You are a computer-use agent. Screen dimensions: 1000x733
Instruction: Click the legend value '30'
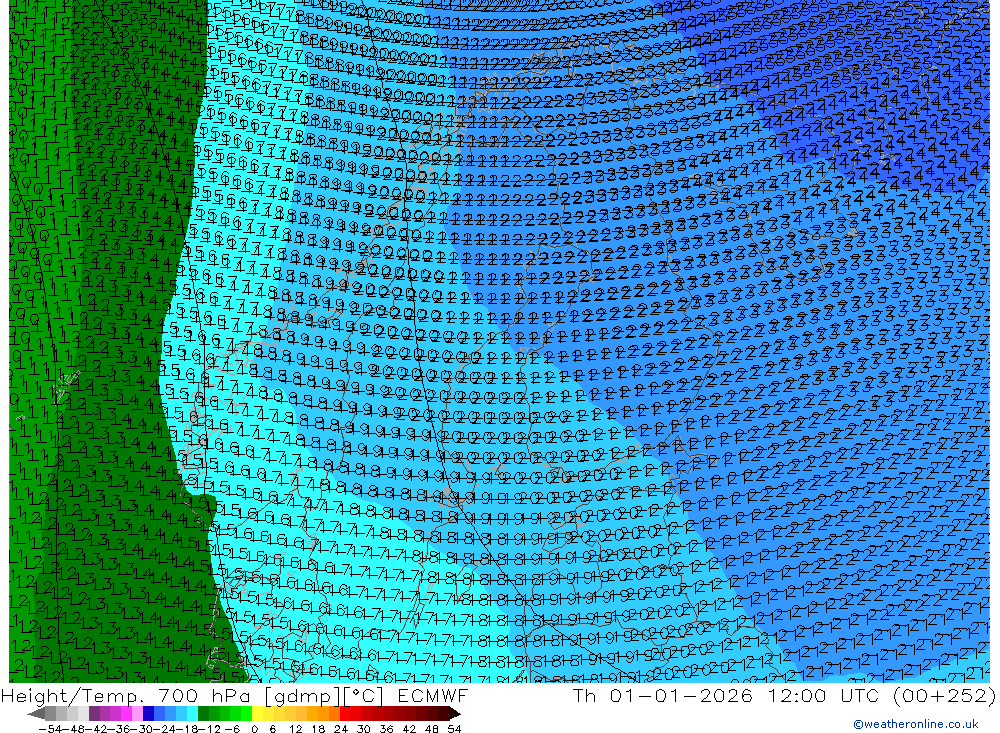coord(364,729)
